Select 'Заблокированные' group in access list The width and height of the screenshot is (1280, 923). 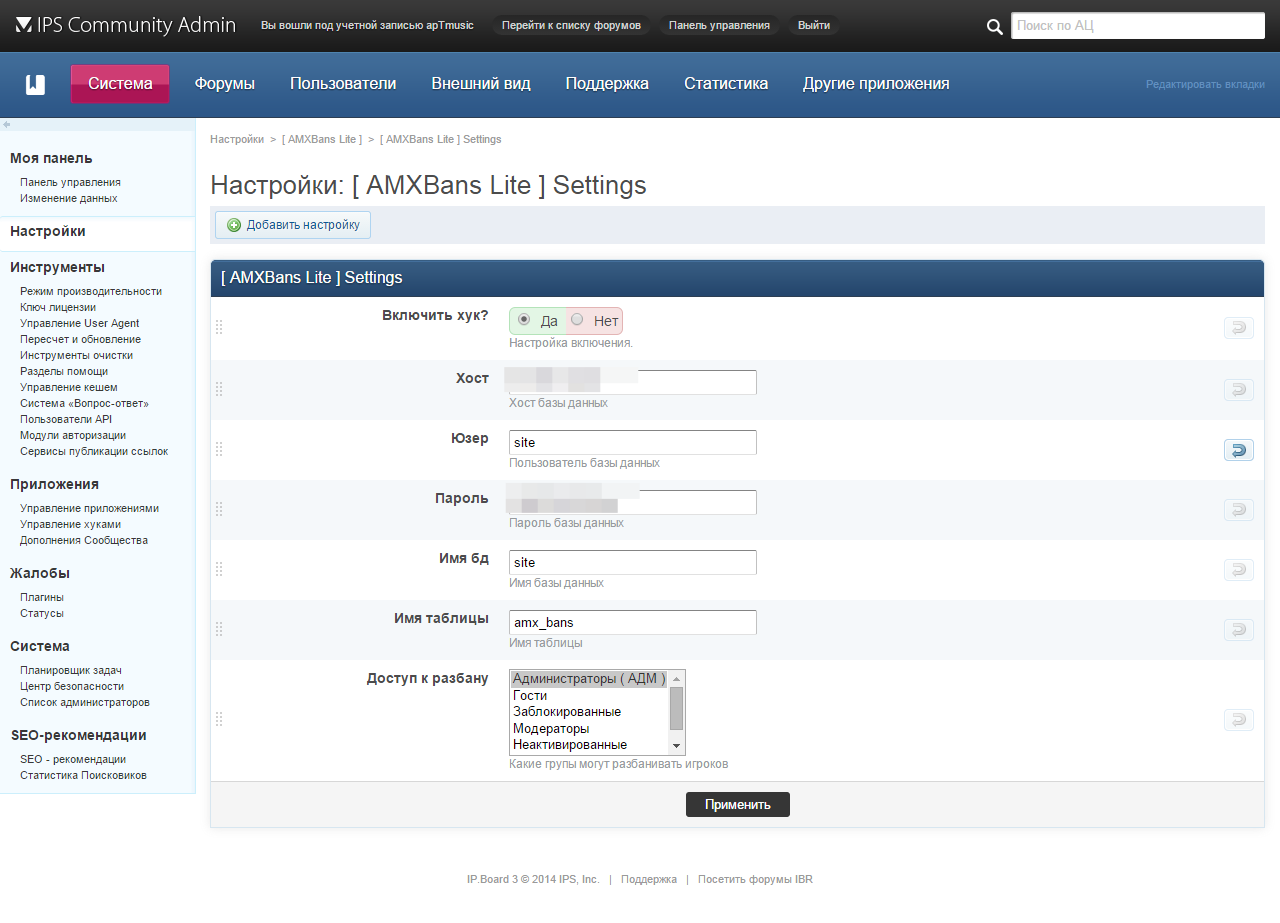[589, 711]
